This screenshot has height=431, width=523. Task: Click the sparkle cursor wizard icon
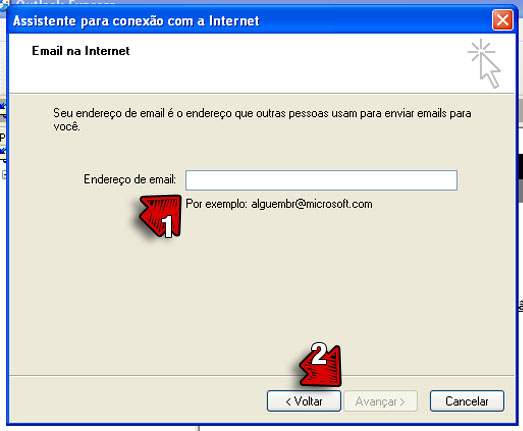coord(484,63)
